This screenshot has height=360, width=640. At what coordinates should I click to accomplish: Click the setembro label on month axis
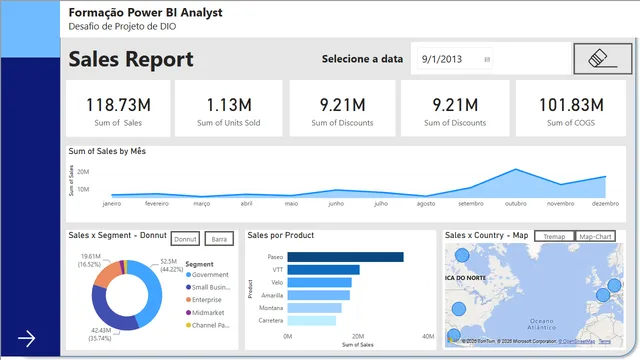471,203
